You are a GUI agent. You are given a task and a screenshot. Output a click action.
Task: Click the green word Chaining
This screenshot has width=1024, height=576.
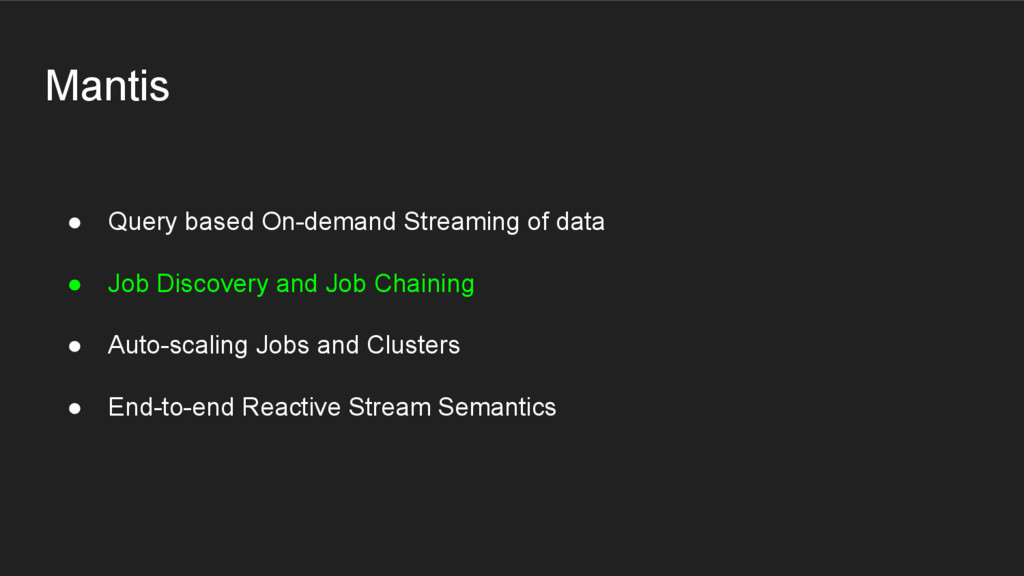(424, 284)
